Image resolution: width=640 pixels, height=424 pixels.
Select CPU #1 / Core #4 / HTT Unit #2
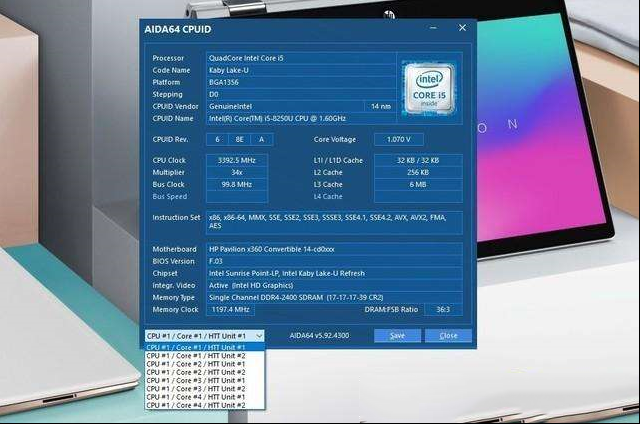pos(205,405)
